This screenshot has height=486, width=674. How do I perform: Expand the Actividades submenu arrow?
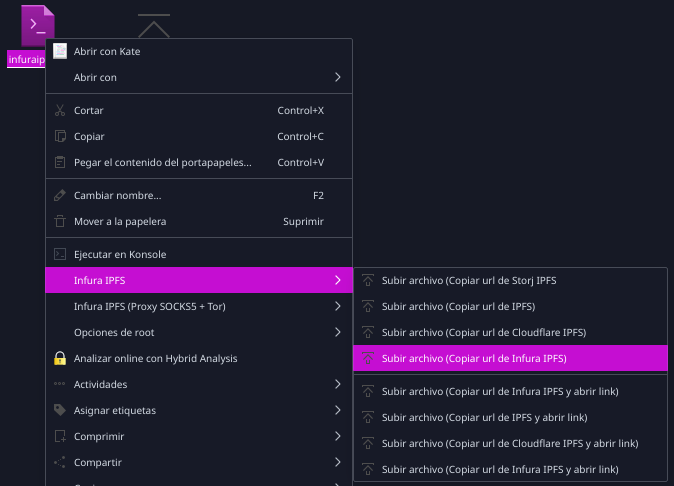coord(338,384)
